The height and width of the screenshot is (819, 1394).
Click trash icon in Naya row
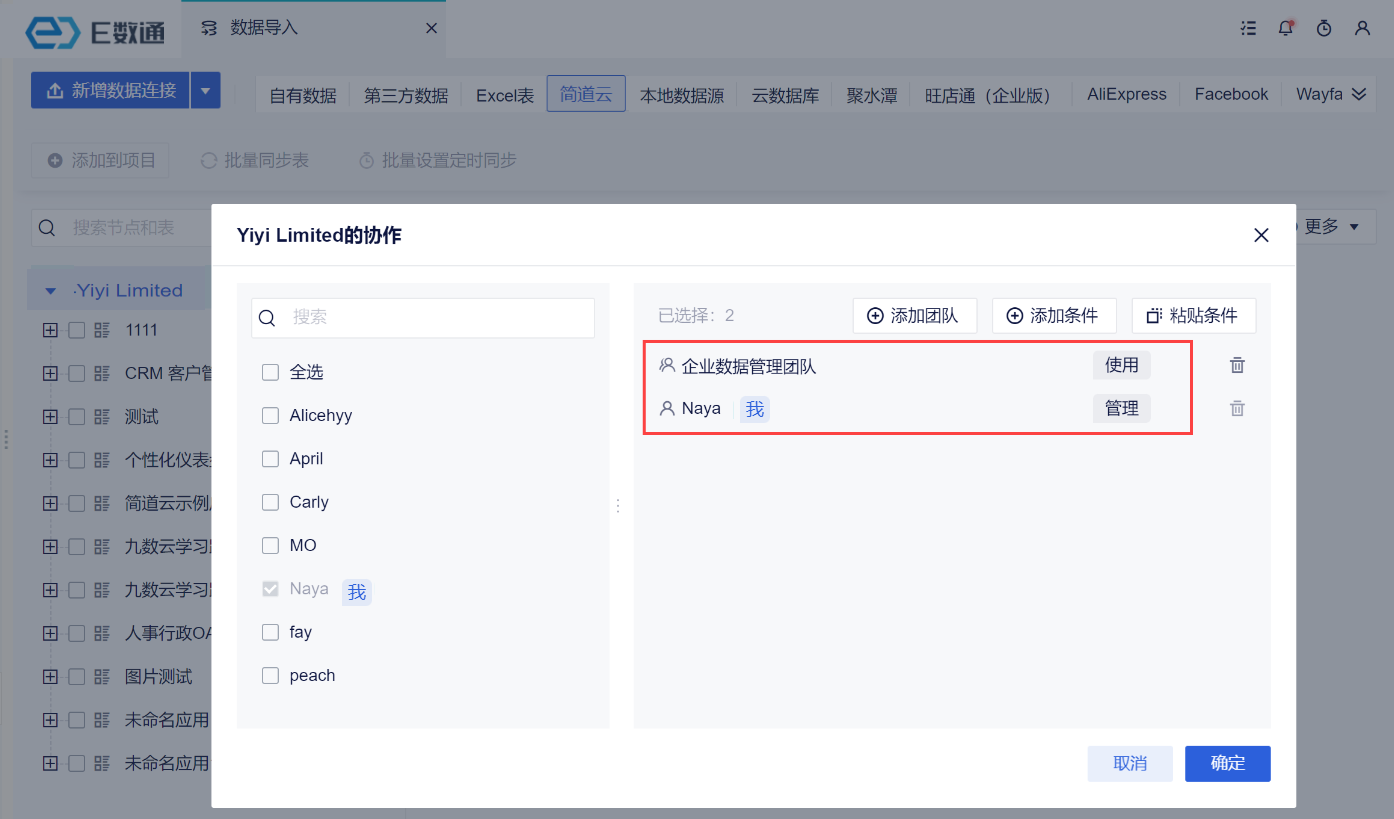click(1237, 408)
